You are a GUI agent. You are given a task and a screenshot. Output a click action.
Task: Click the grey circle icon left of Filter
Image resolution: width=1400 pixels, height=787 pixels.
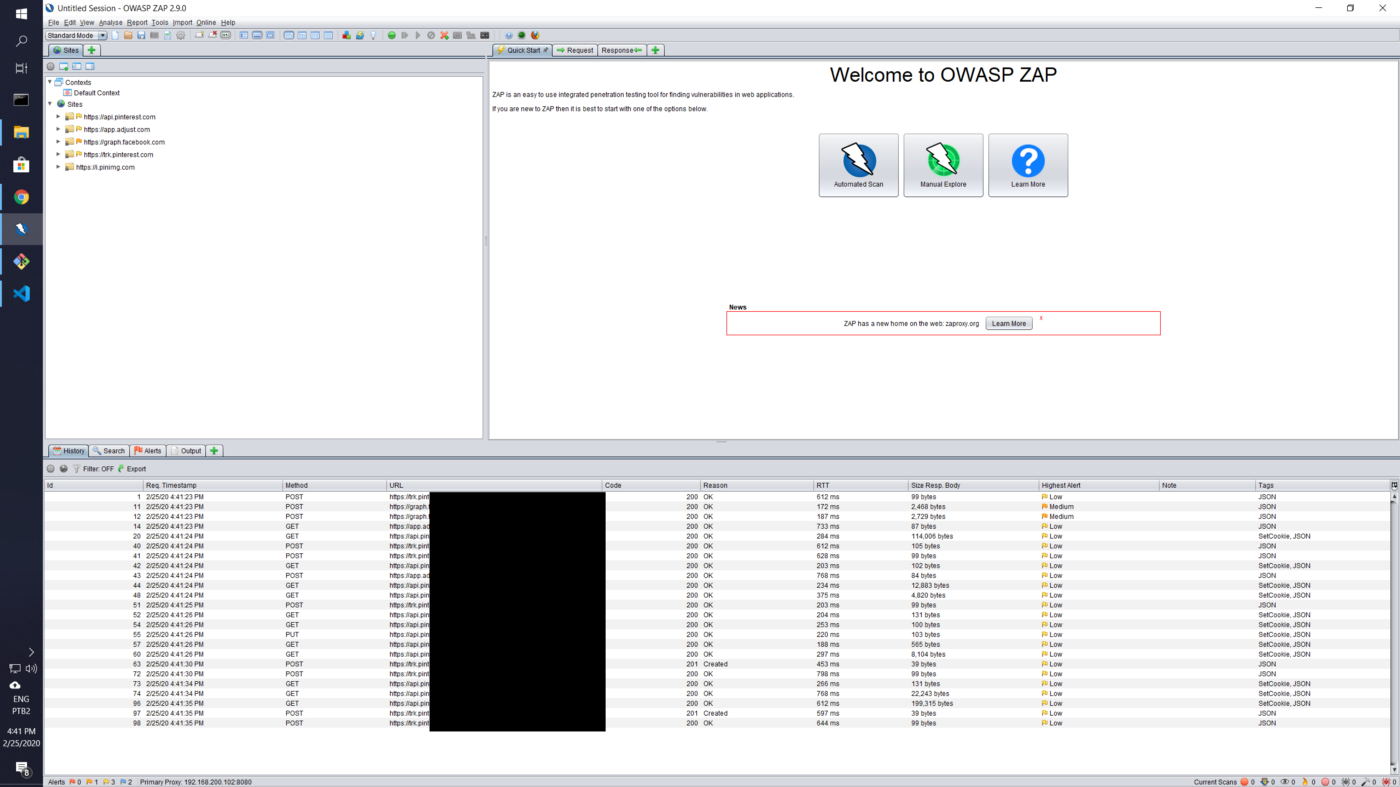pyautogui.click(x=51, y=468)
